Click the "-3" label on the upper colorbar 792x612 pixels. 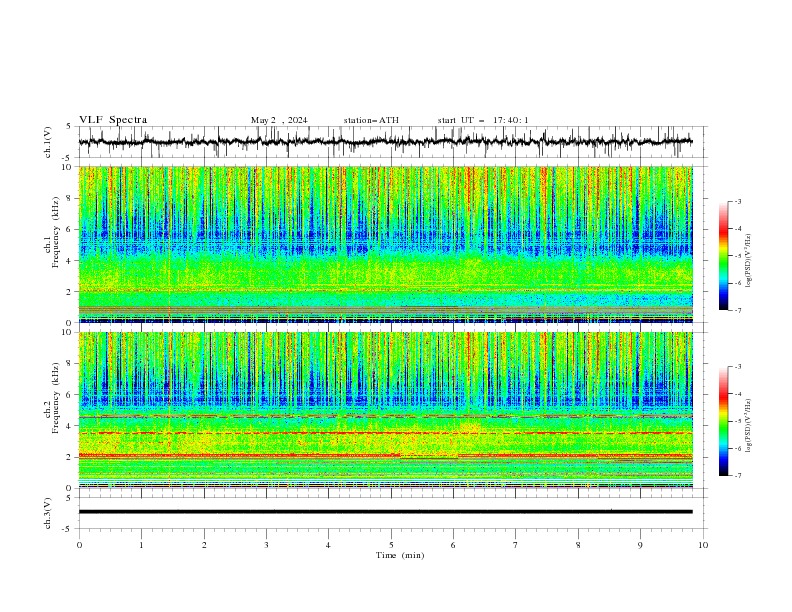pos(738,201)
